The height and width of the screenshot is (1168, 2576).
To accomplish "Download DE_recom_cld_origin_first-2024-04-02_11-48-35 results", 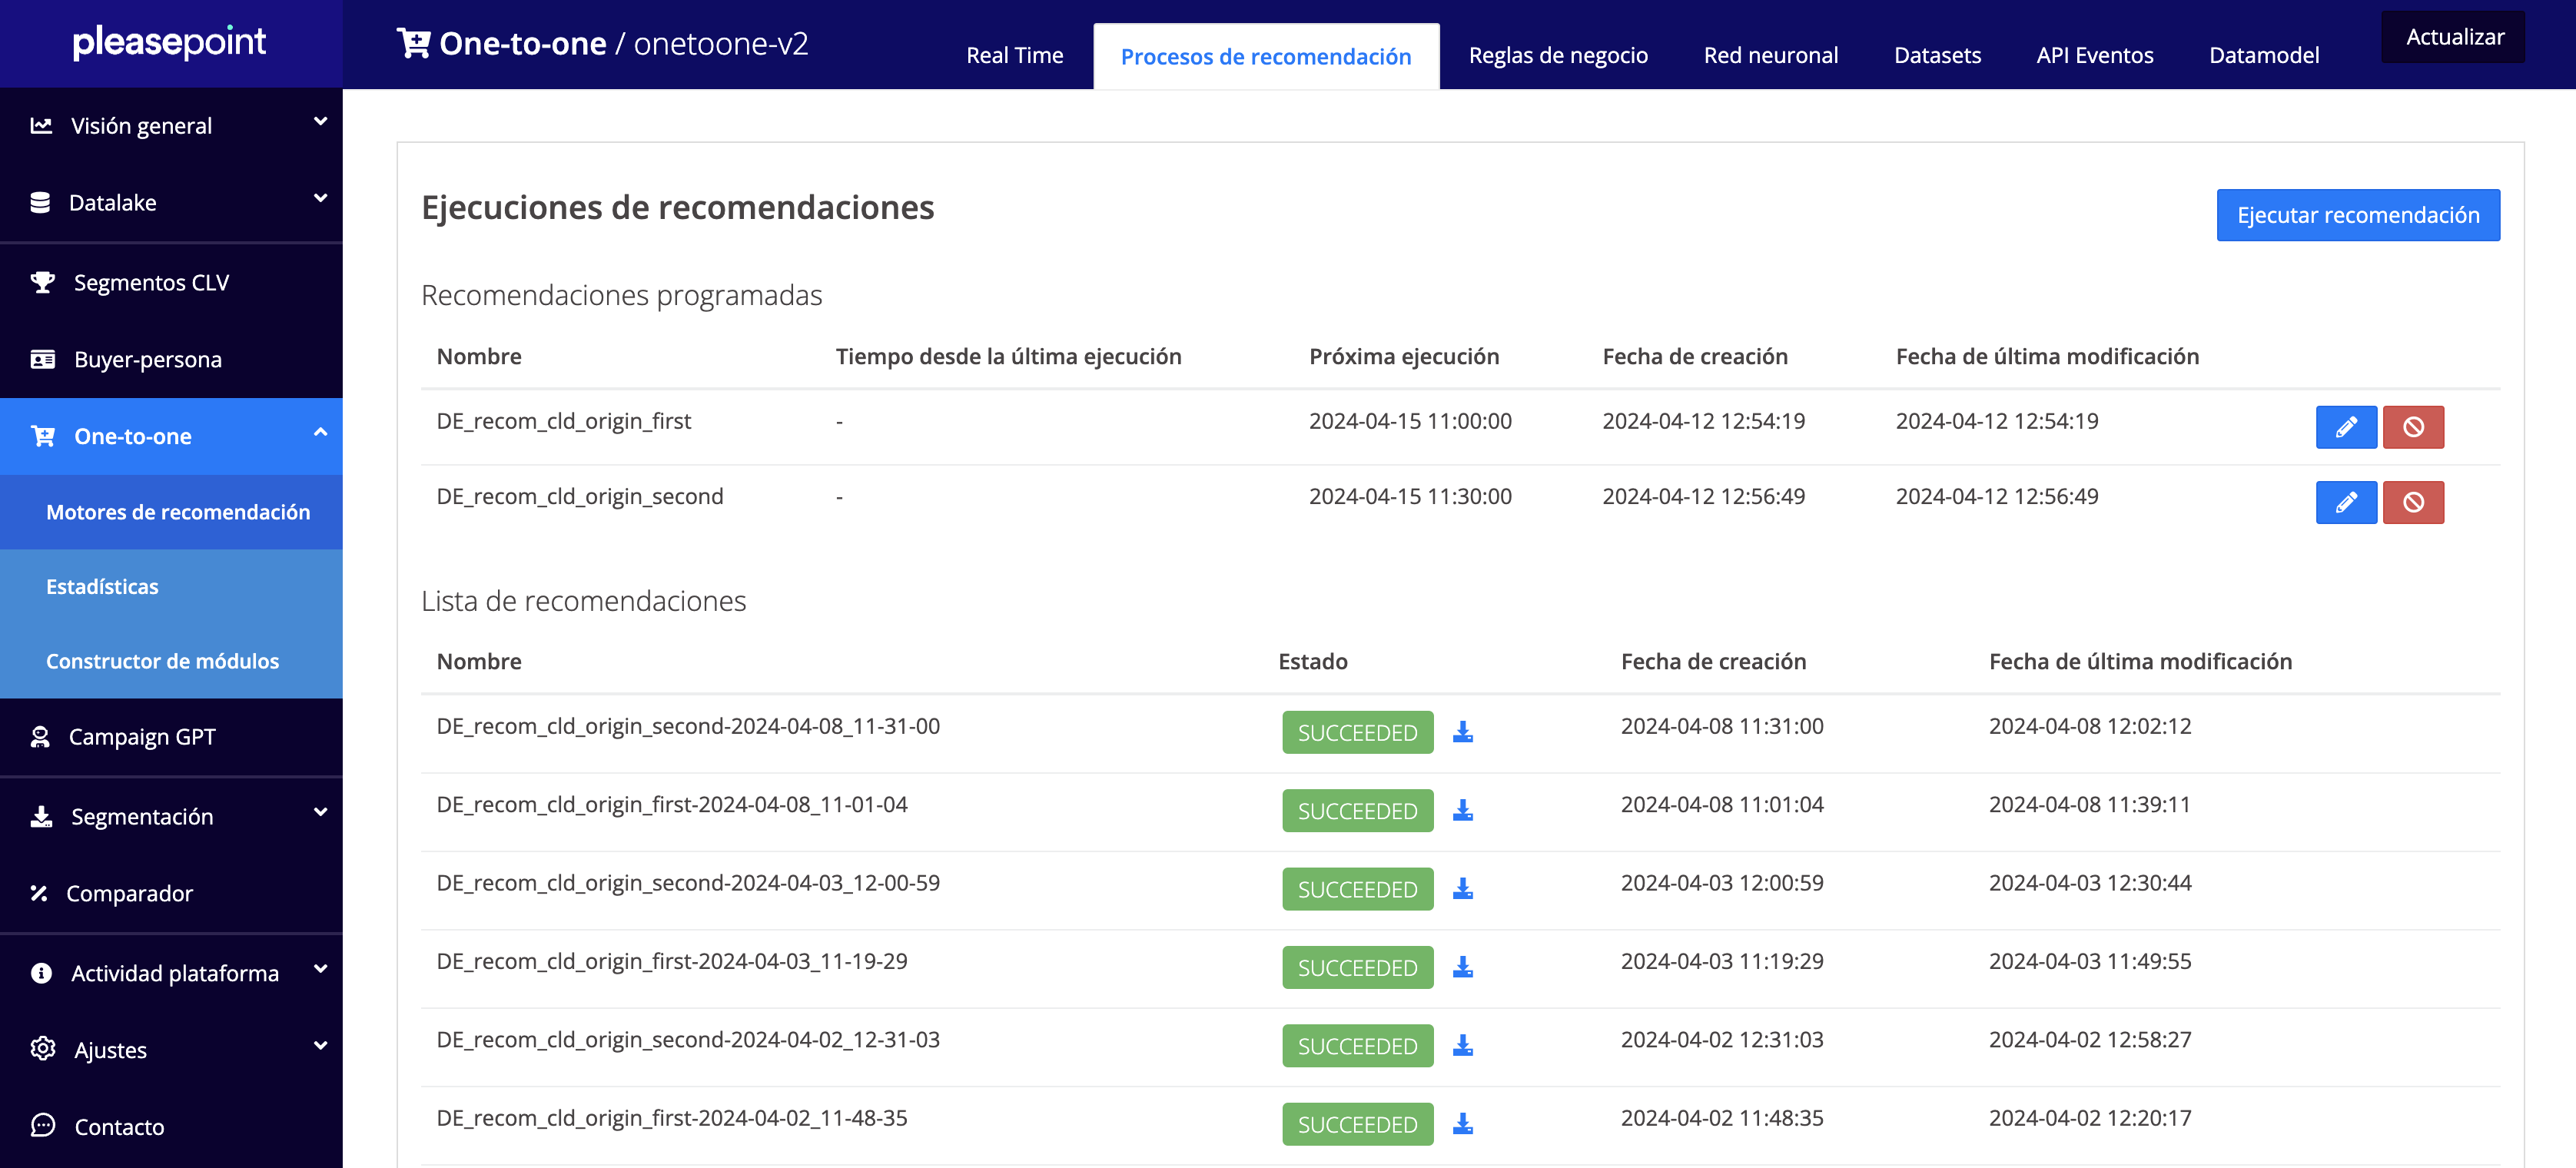I will pos(1462,1124).
